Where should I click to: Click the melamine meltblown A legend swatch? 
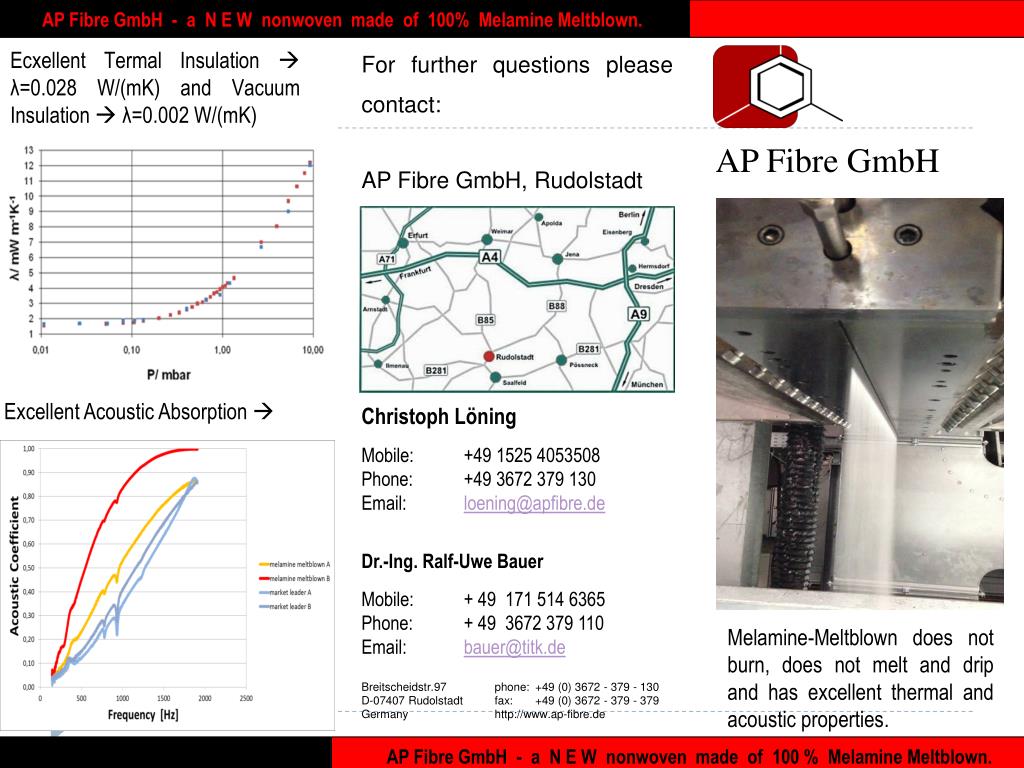[264, 564]
